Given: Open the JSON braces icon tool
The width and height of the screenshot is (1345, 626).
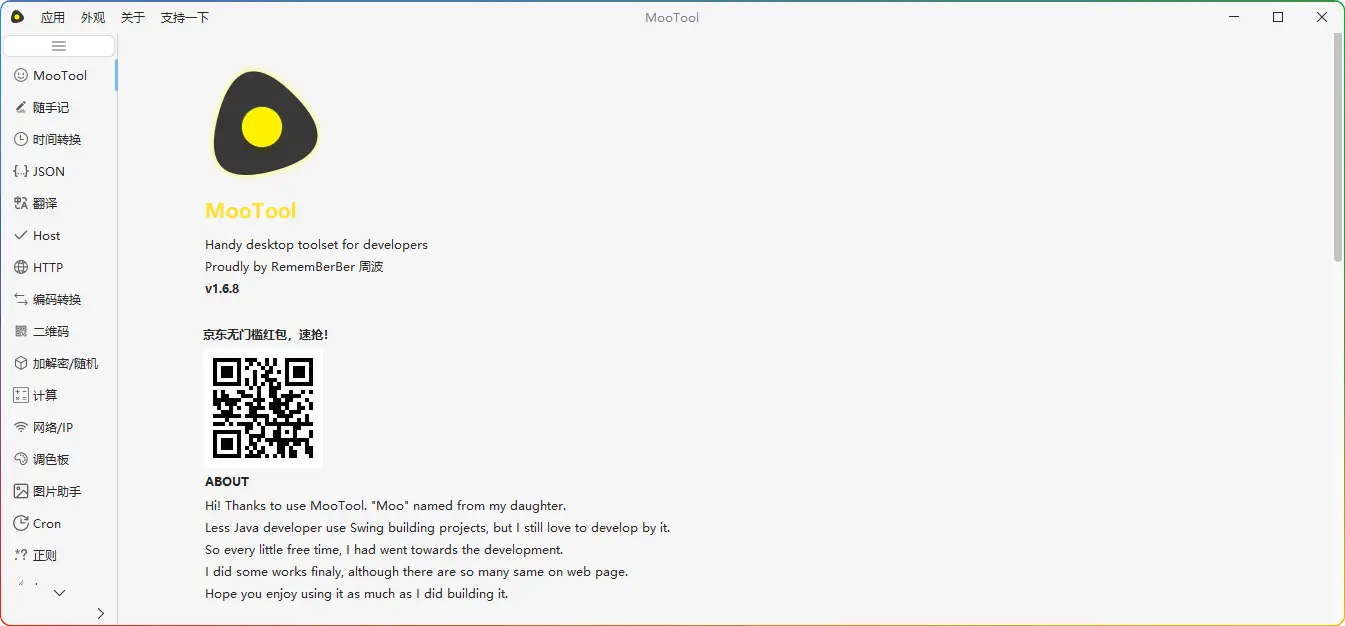Looking at the screenshot, I should pos(21,171).
